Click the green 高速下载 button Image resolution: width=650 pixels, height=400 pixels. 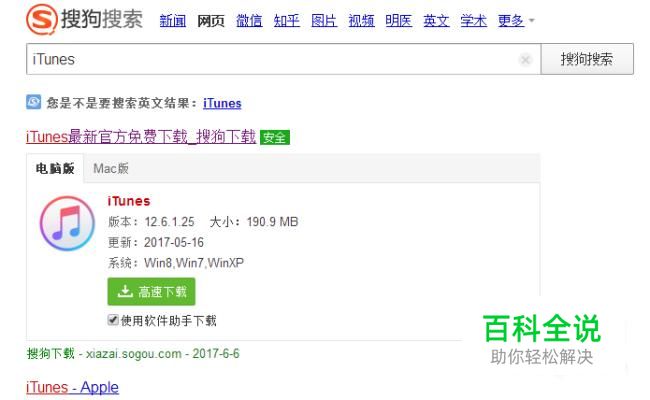click(151, 291)
